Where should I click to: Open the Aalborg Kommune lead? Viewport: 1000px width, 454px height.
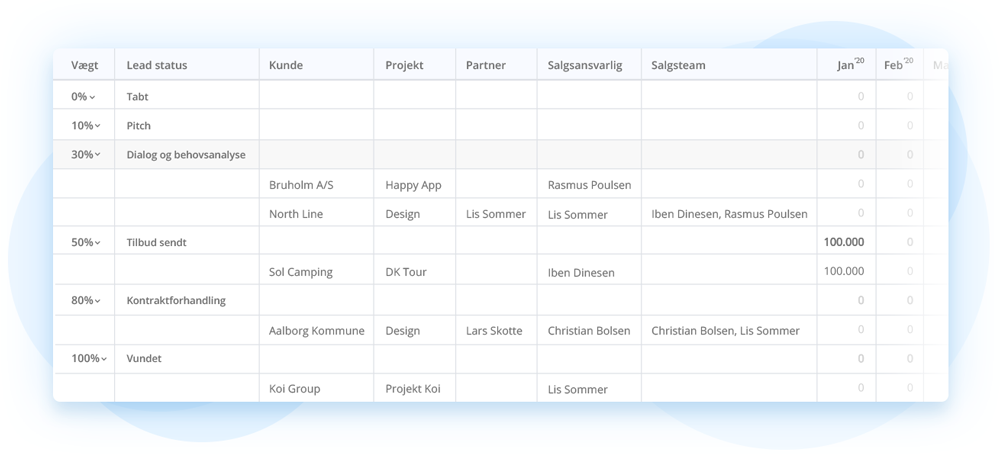point(316,331)
